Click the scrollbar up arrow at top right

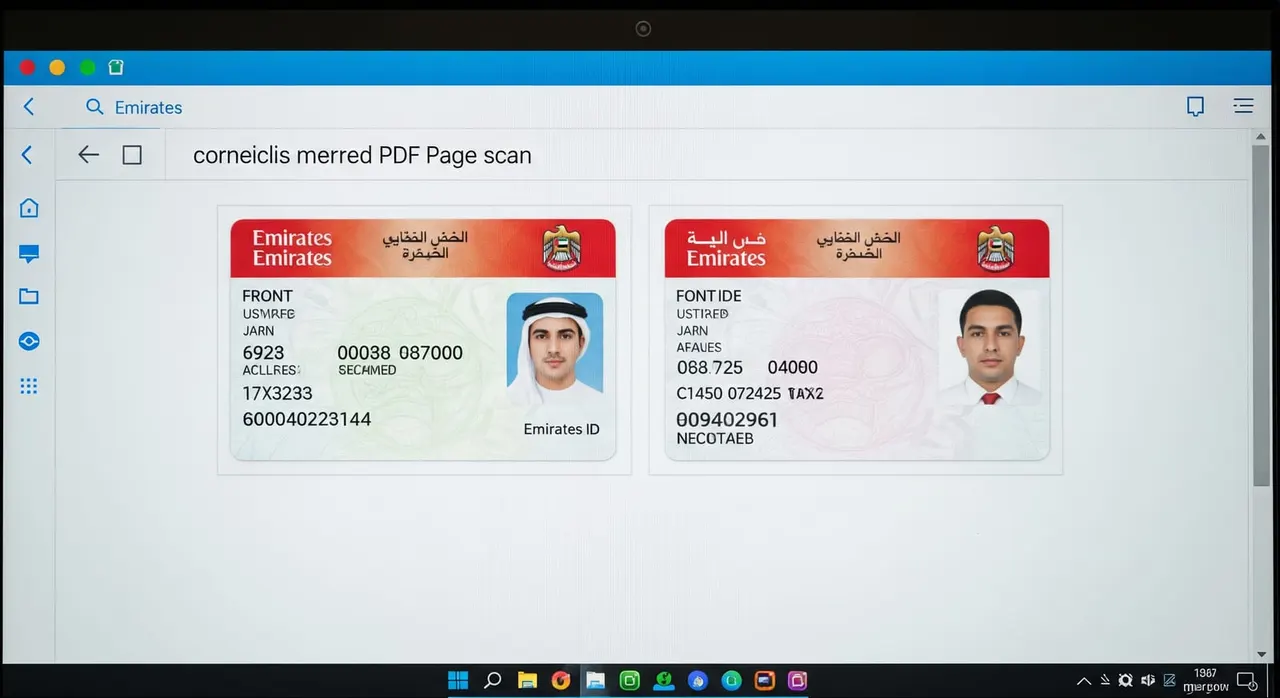click(x=1261, y=137)
